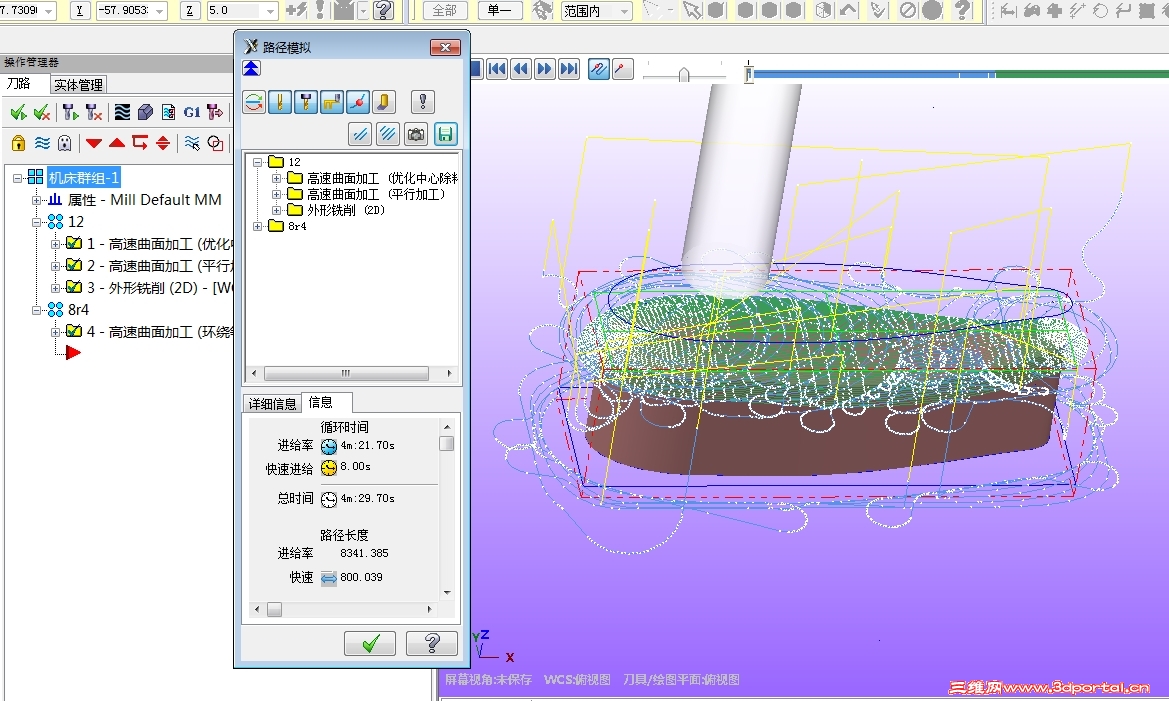Move insert arrow down one item
This screenshot has height=701, width=1169.
coord(93,143)
